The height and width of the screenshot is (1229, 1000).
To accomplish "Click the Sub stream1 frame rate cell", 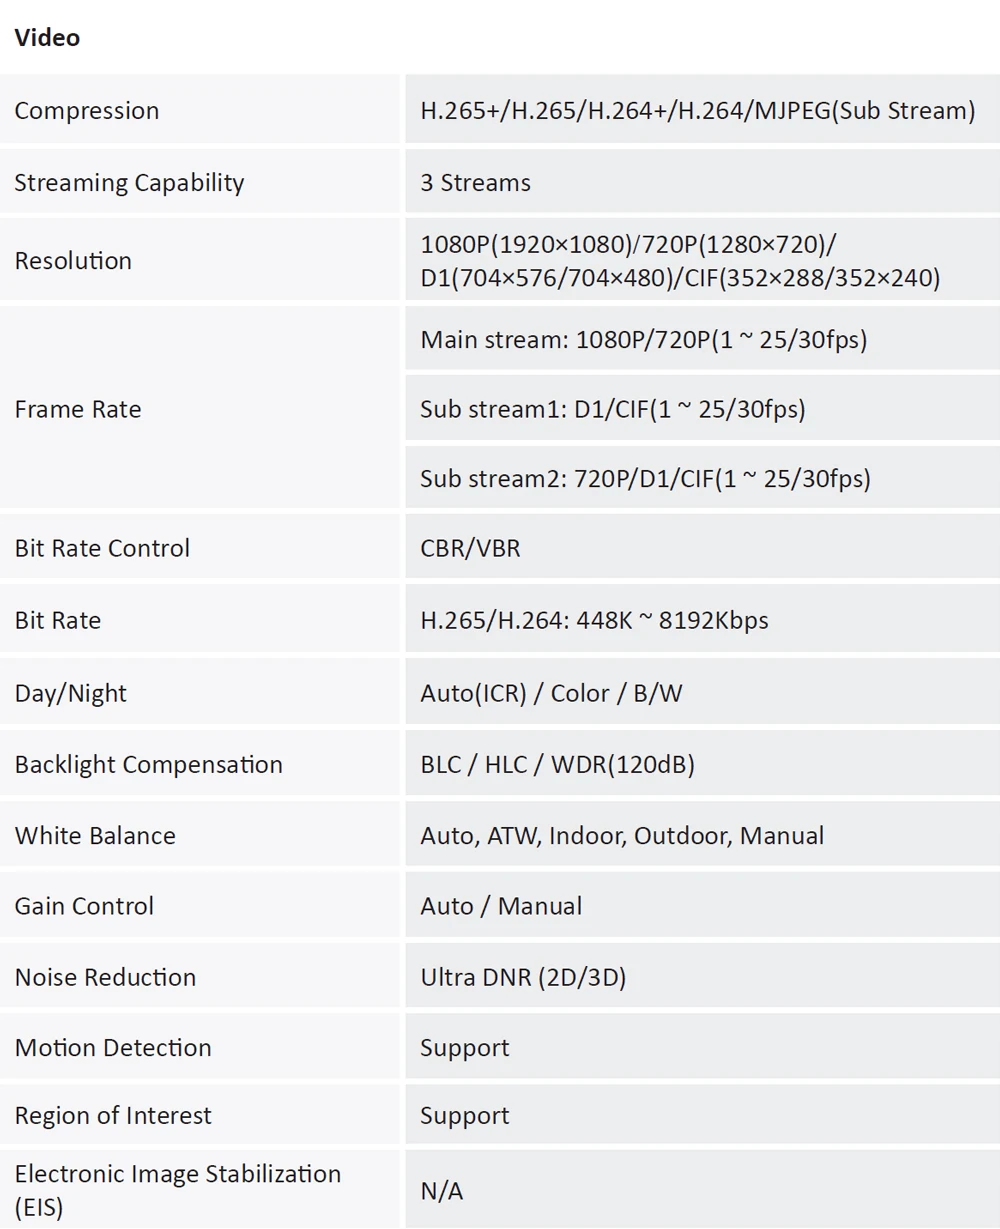I will 612,409.
